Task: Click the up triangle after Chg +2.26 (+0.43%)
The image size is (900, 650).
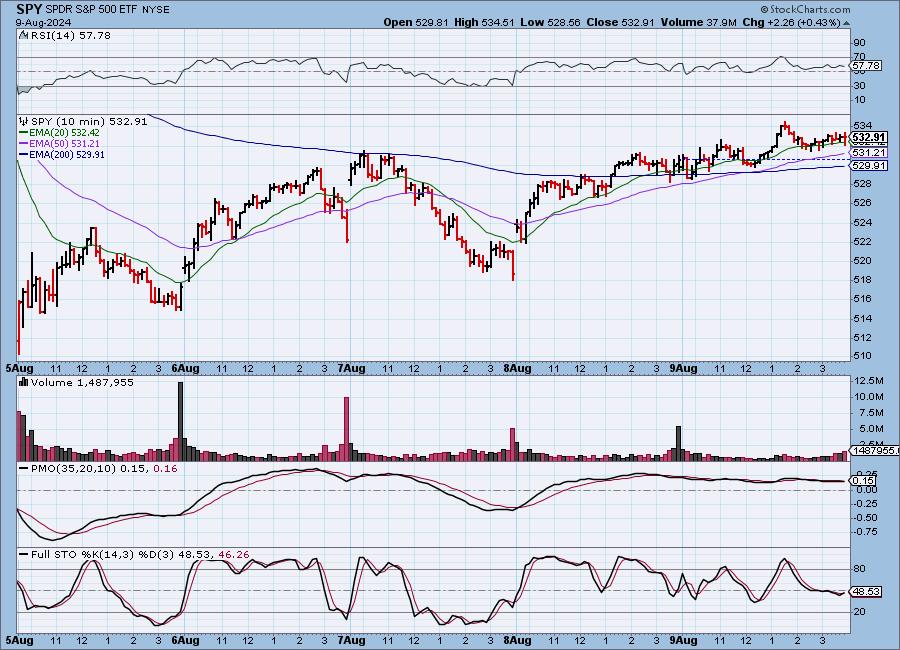Action: coord(847,23)
